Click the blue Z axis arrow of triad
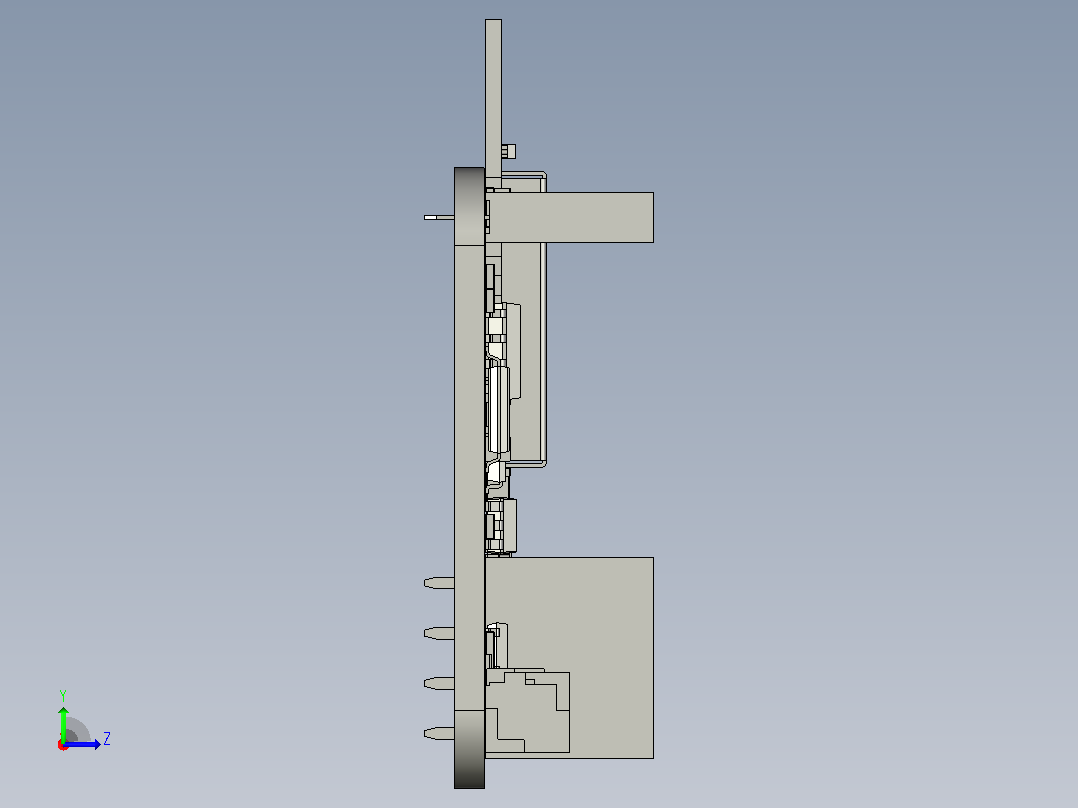1078x808 pixels. point(82,744)
